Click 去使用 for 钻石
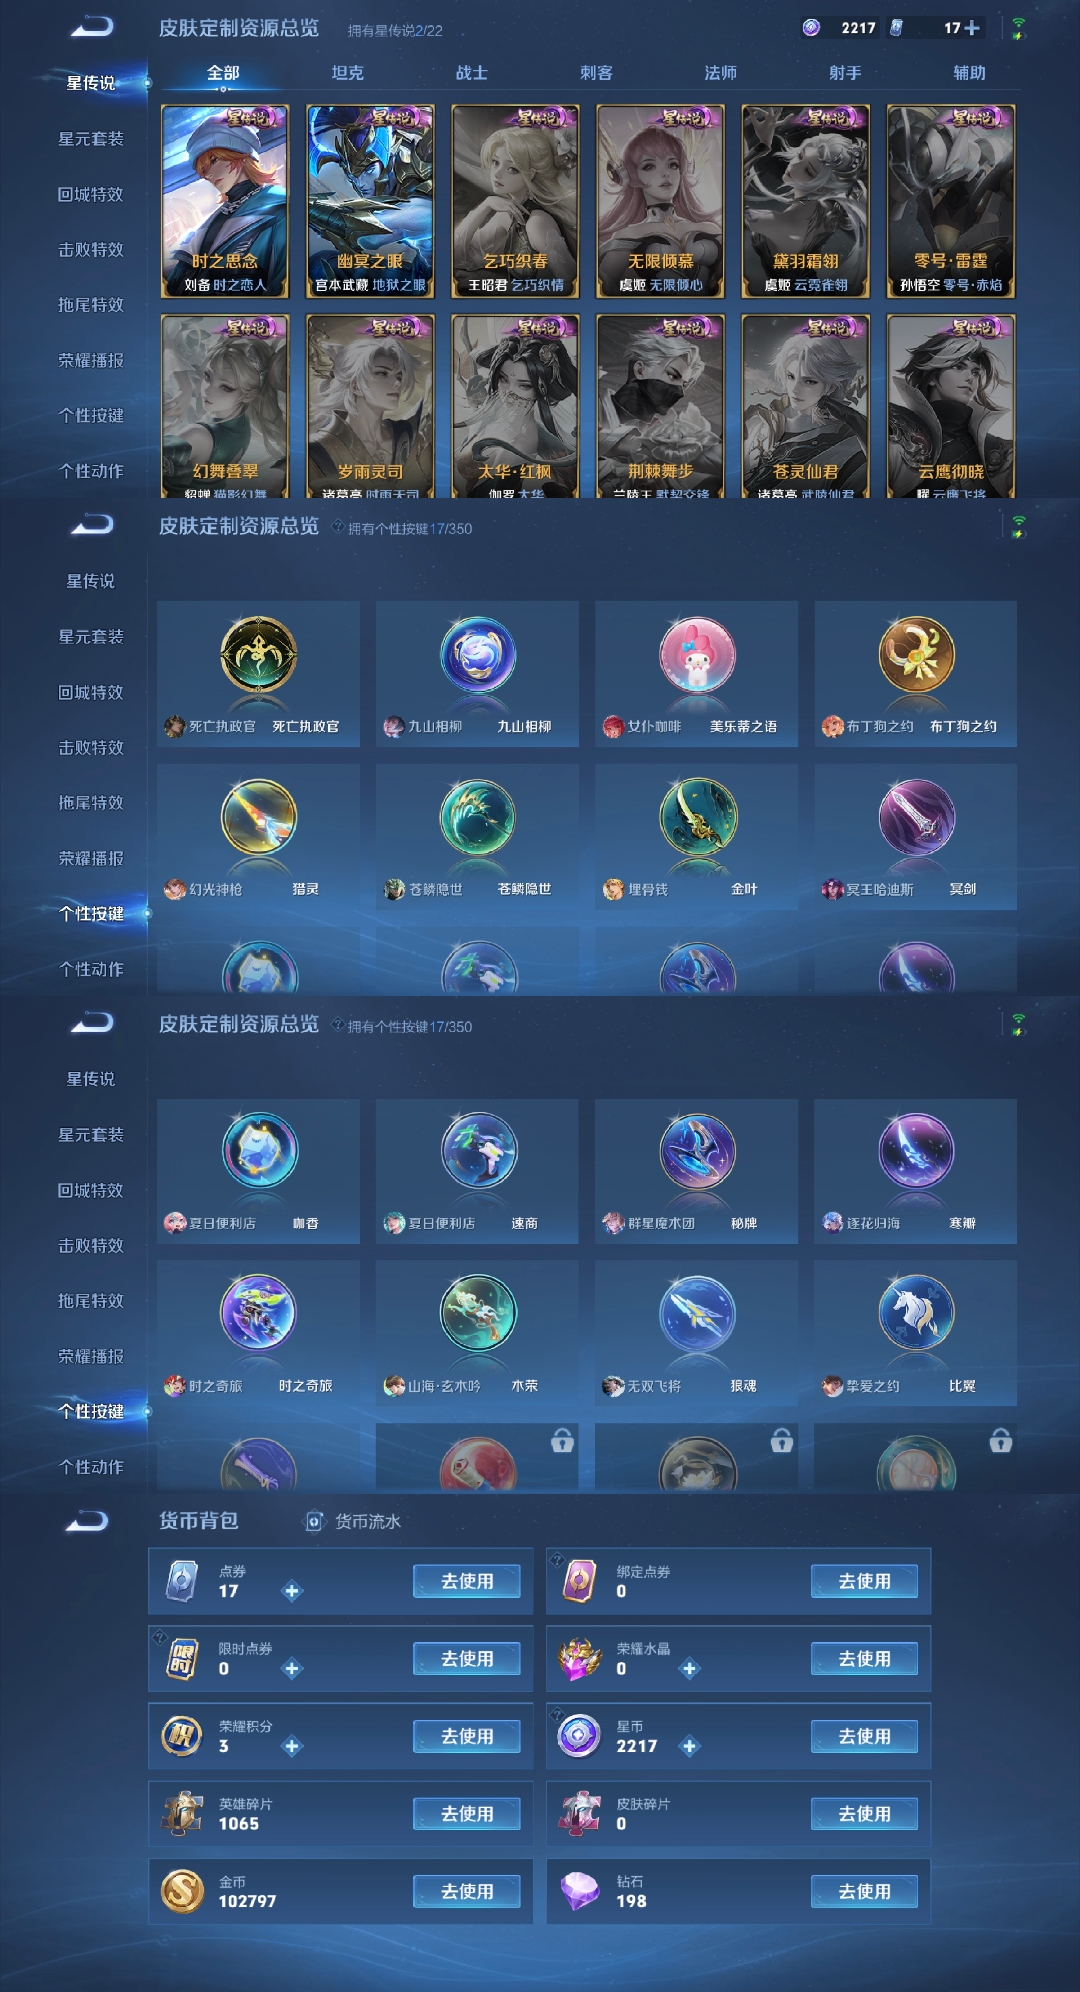Image resolution: width=1080 pixels, height=1992 pixels. [x=864, y=1891]
